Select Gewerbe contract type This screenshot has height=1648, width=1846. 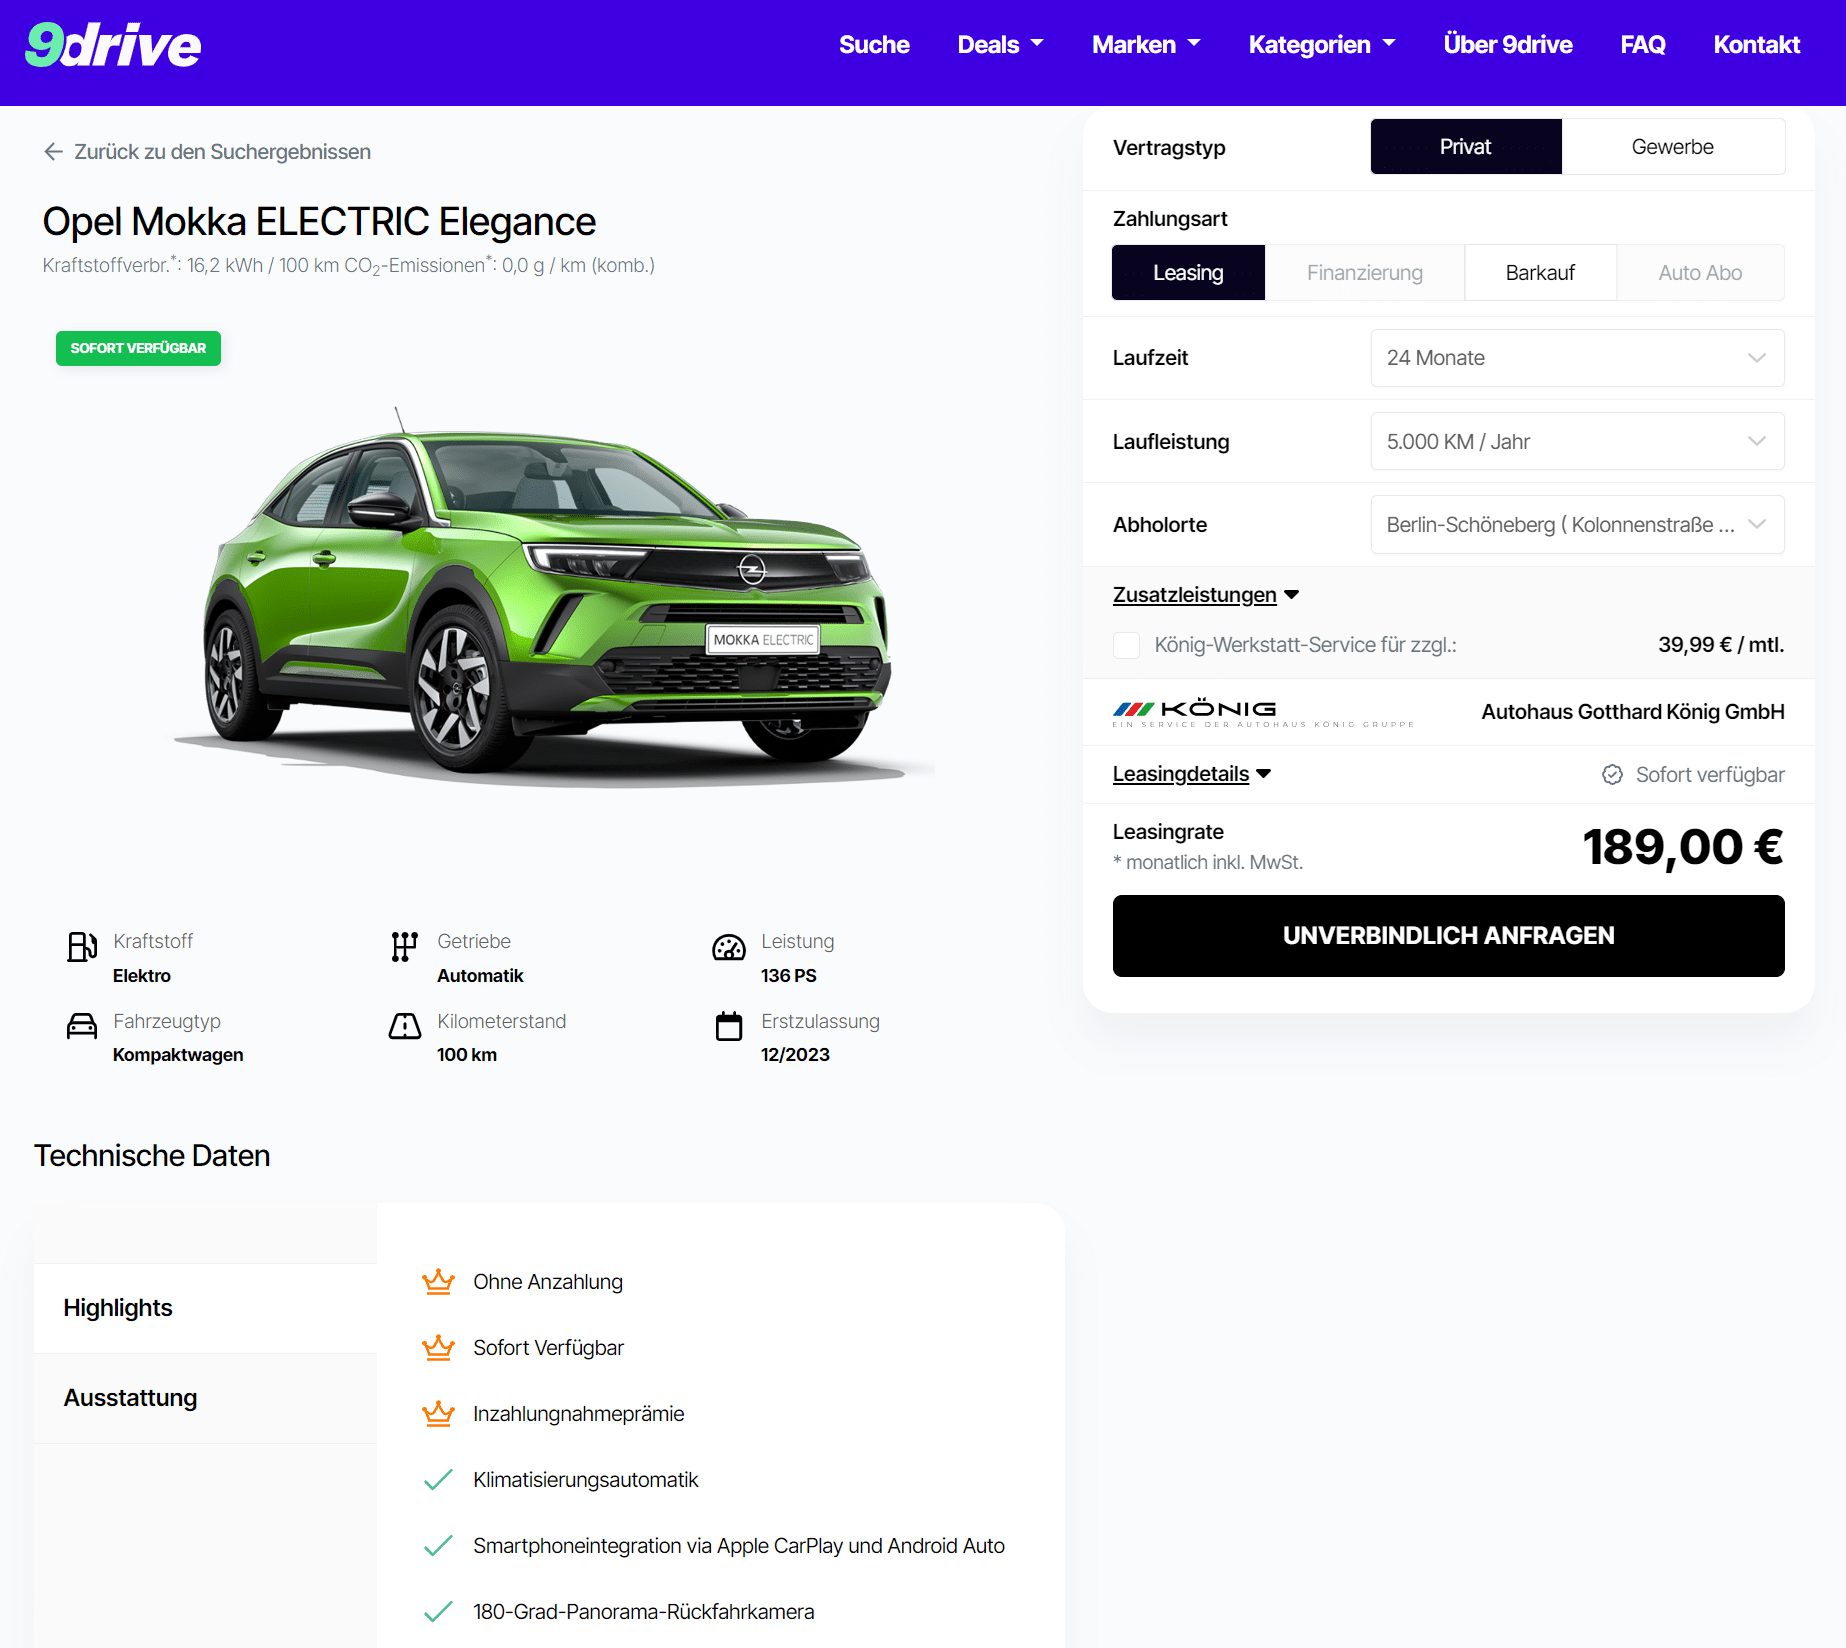[1673, 147]
